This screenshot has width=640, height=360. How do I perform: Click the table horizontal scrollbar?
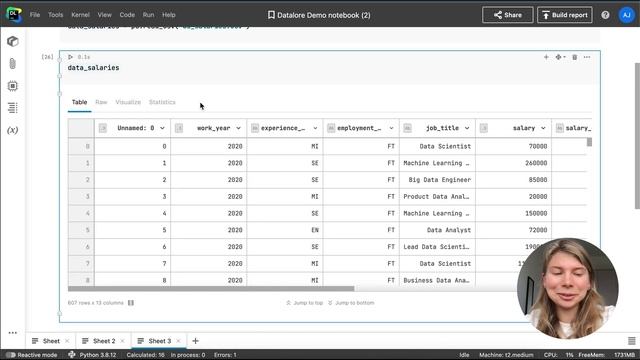pos(211,289)
